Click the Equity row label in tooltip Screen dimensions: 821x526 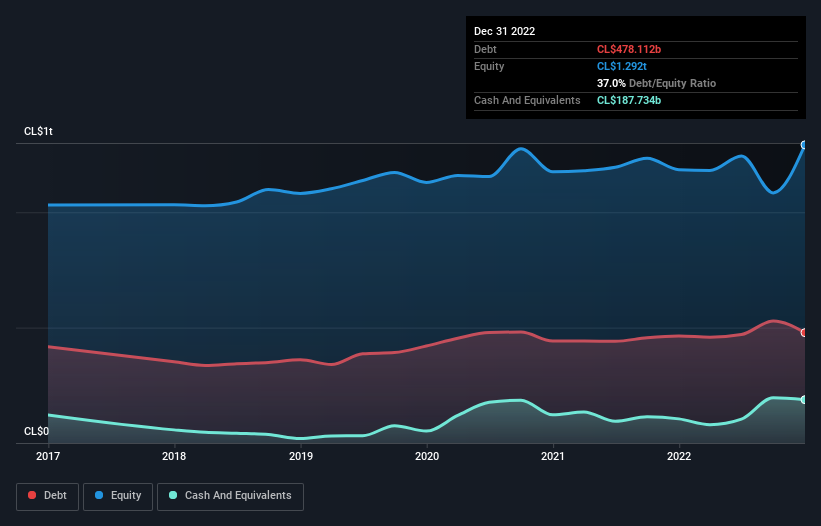point(489,66)
